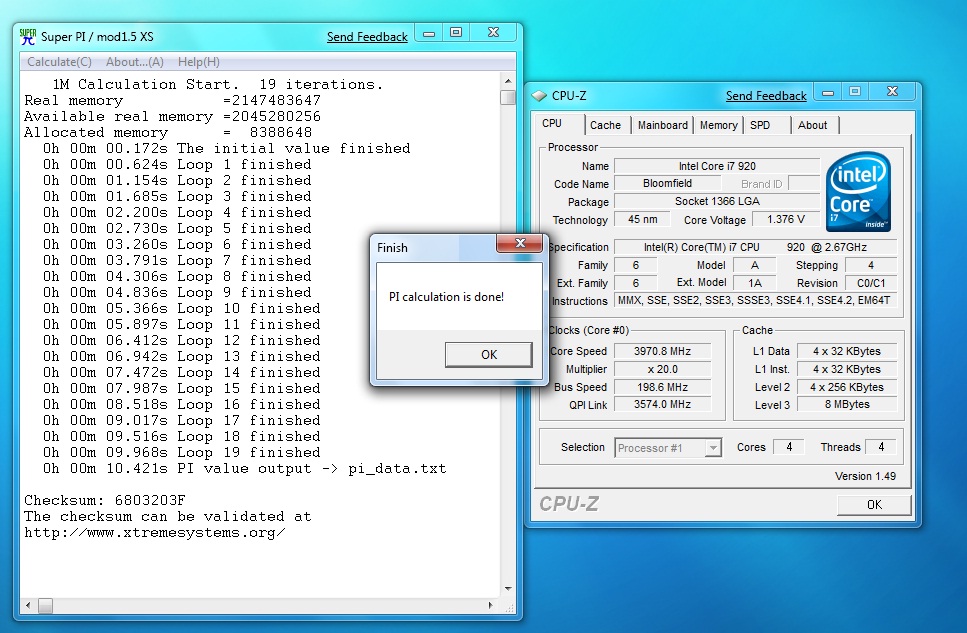This screenshot has width=967, height=633.
Task: Click the 'Allocated memory = 8388648' line
Action: click(168, 133)
